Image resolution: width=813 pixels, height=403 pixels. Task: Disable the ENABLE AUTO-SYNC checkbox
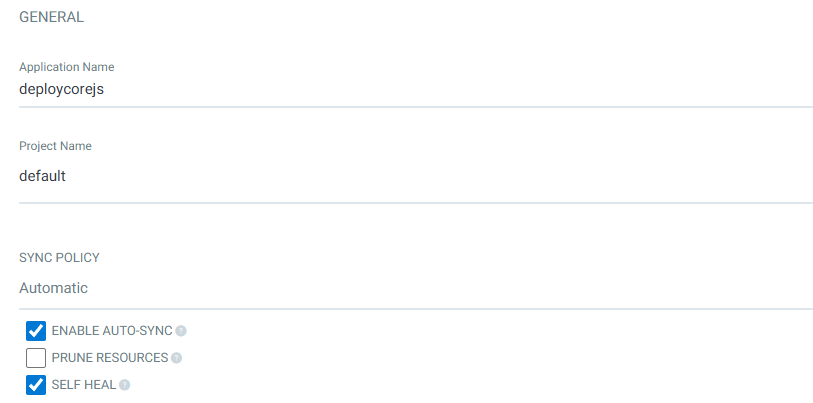pyautogui.click(x=36, y=331)
